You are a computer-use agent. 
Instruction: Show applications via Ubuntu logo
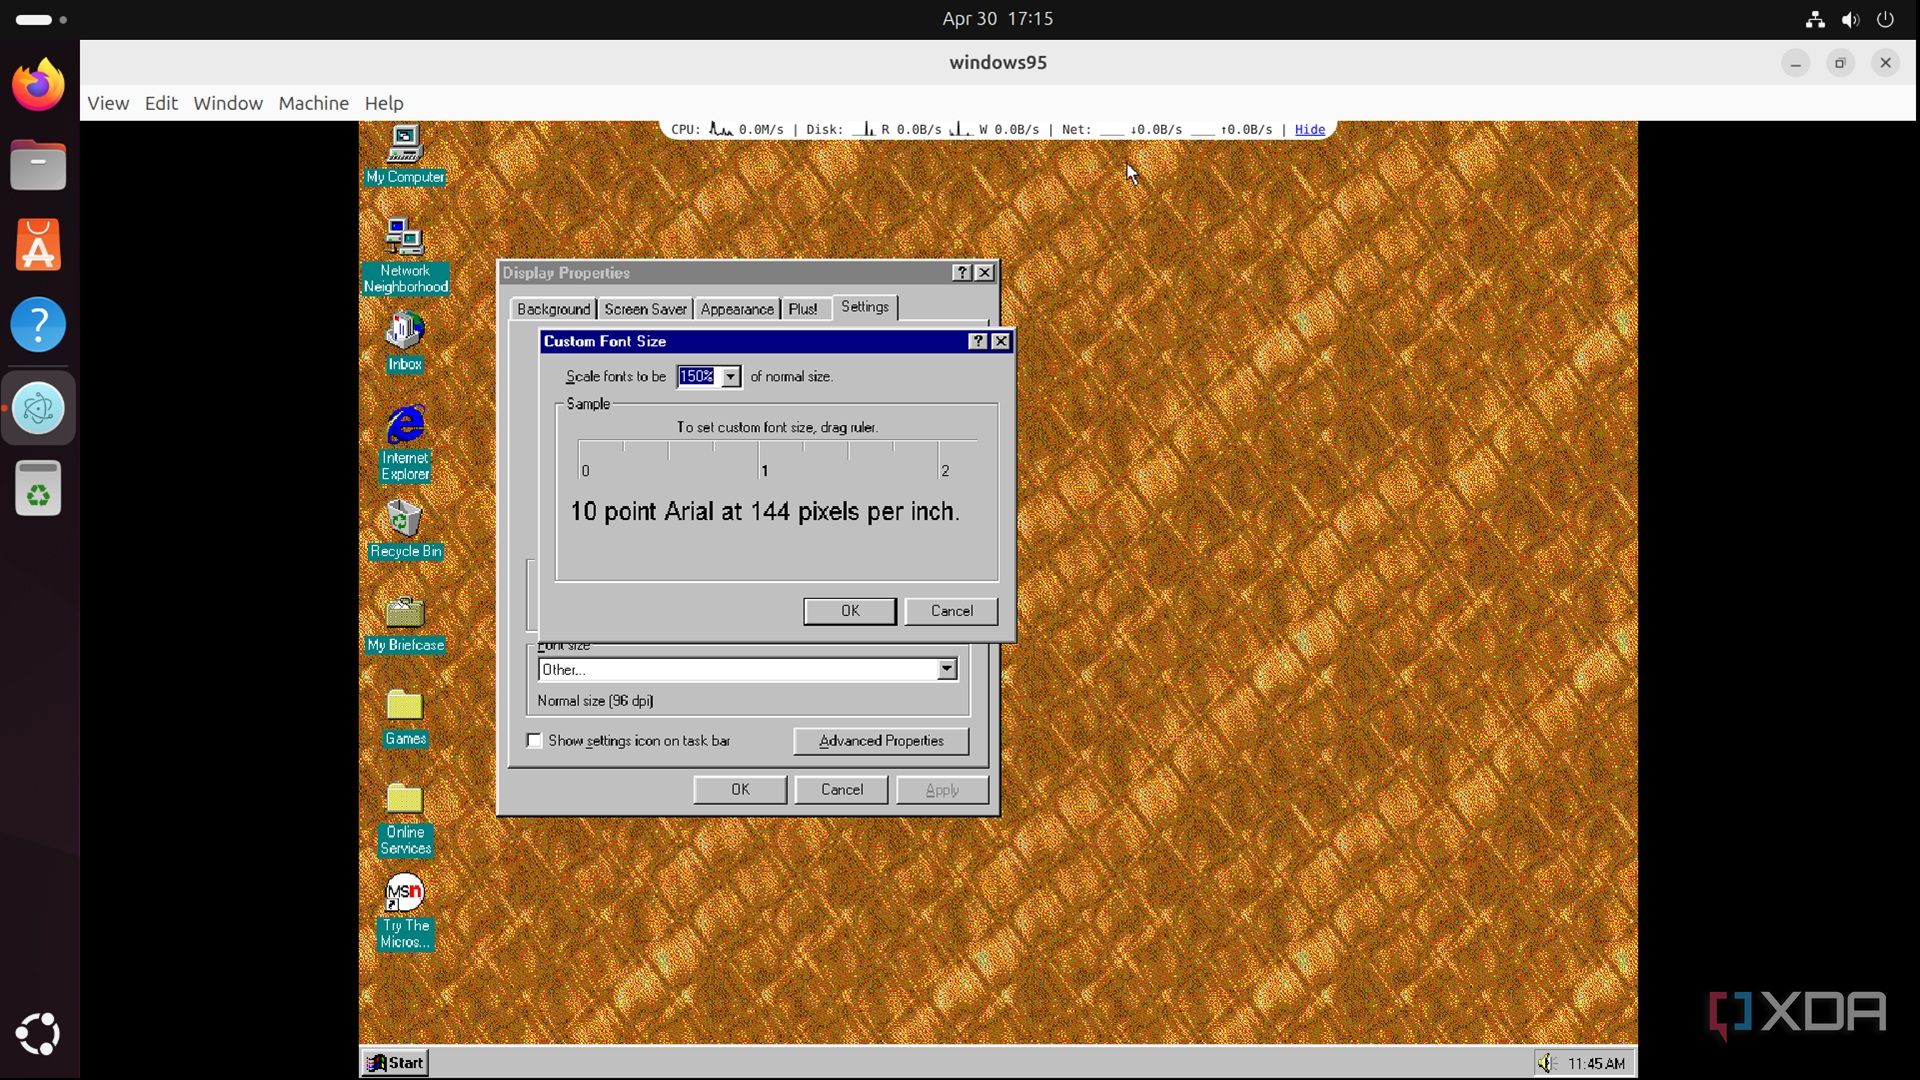tap(38, 1034)
